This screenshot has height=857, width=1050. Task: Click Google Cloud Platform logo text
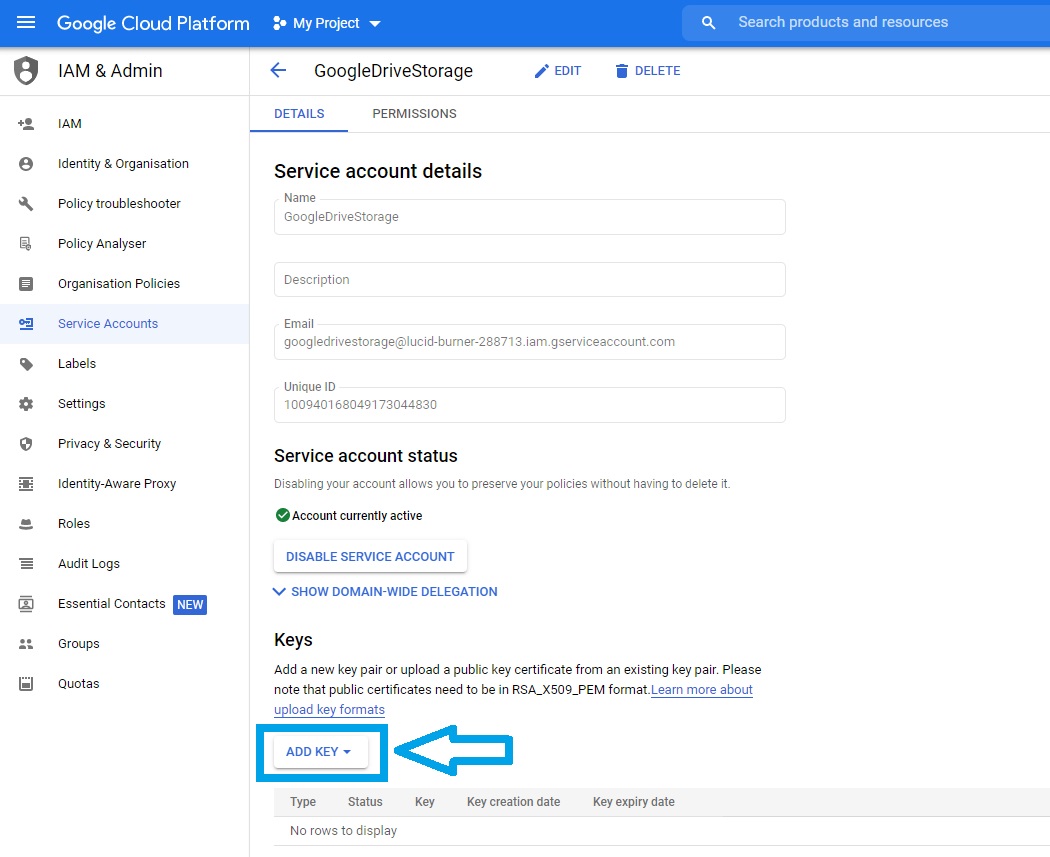[153, 23]
